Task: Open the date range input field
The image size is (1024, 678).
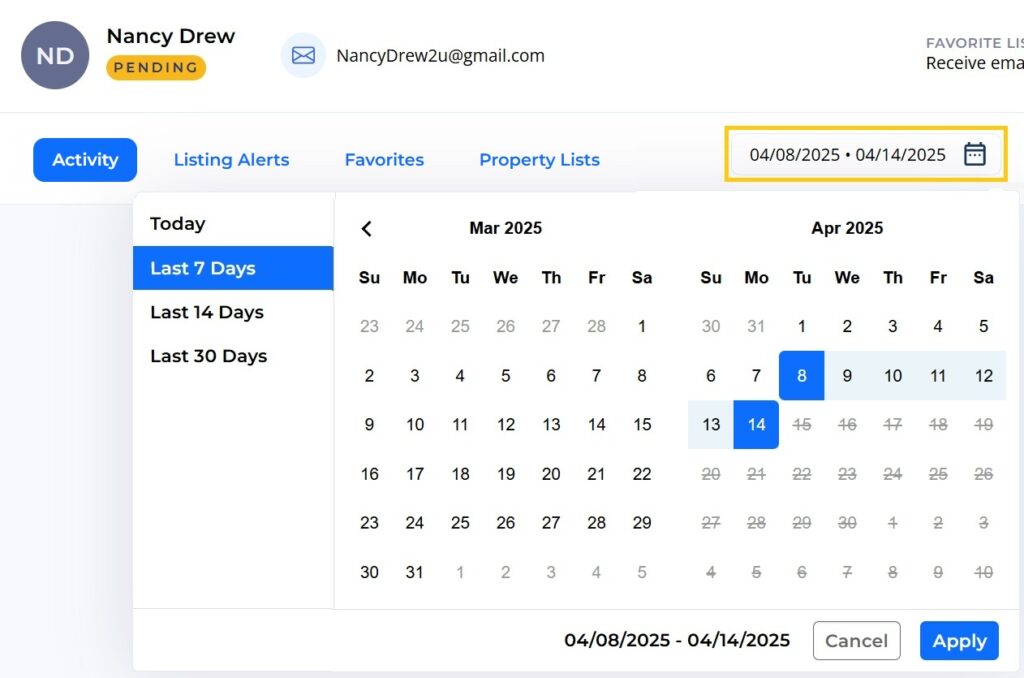Action: 847,154
